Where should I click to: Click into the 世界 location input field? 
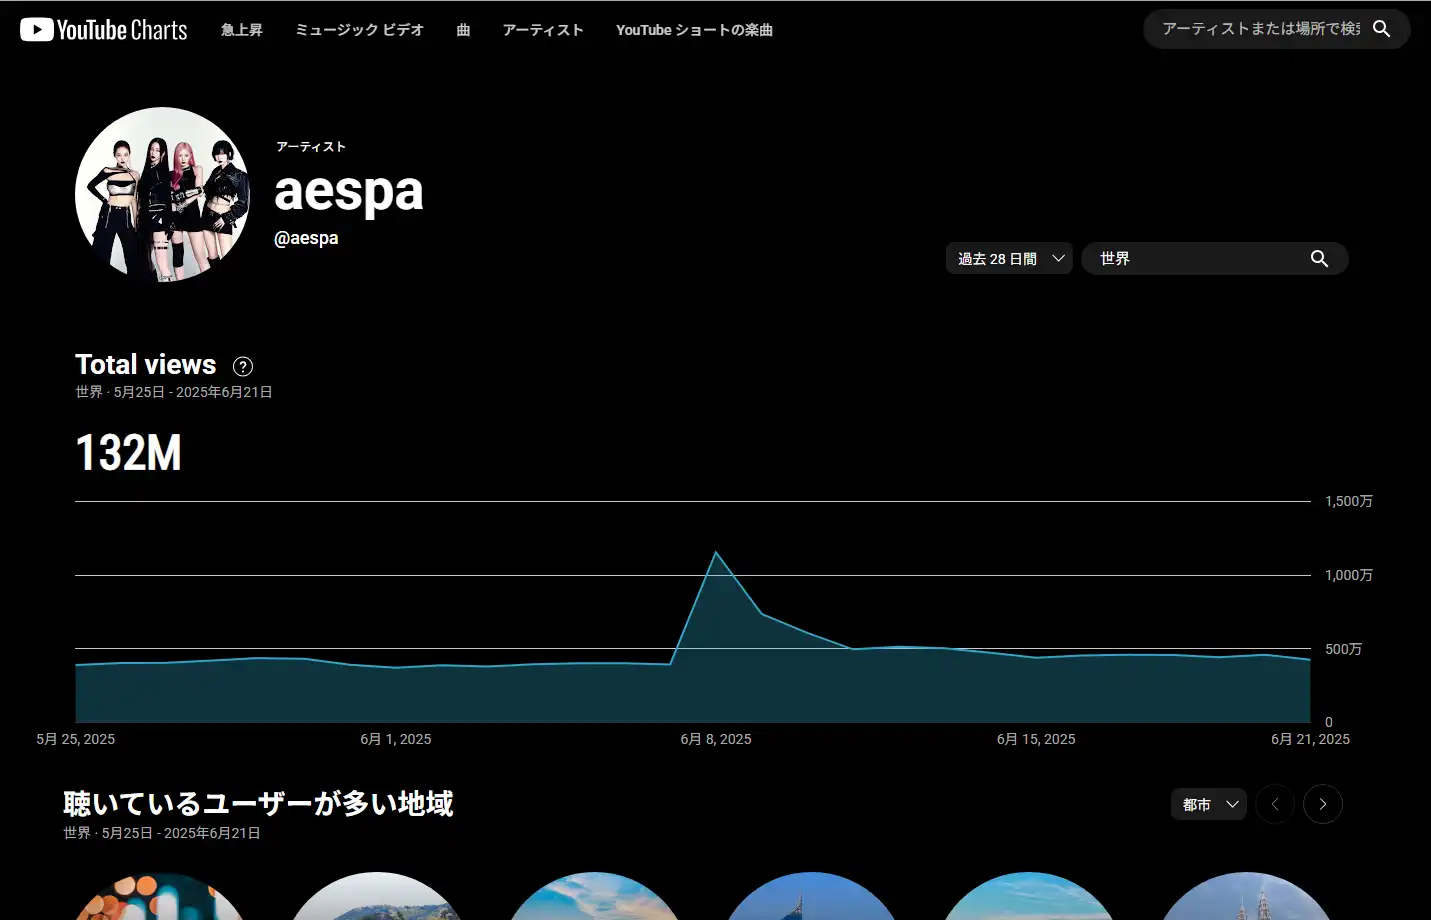click(1195, 259)
